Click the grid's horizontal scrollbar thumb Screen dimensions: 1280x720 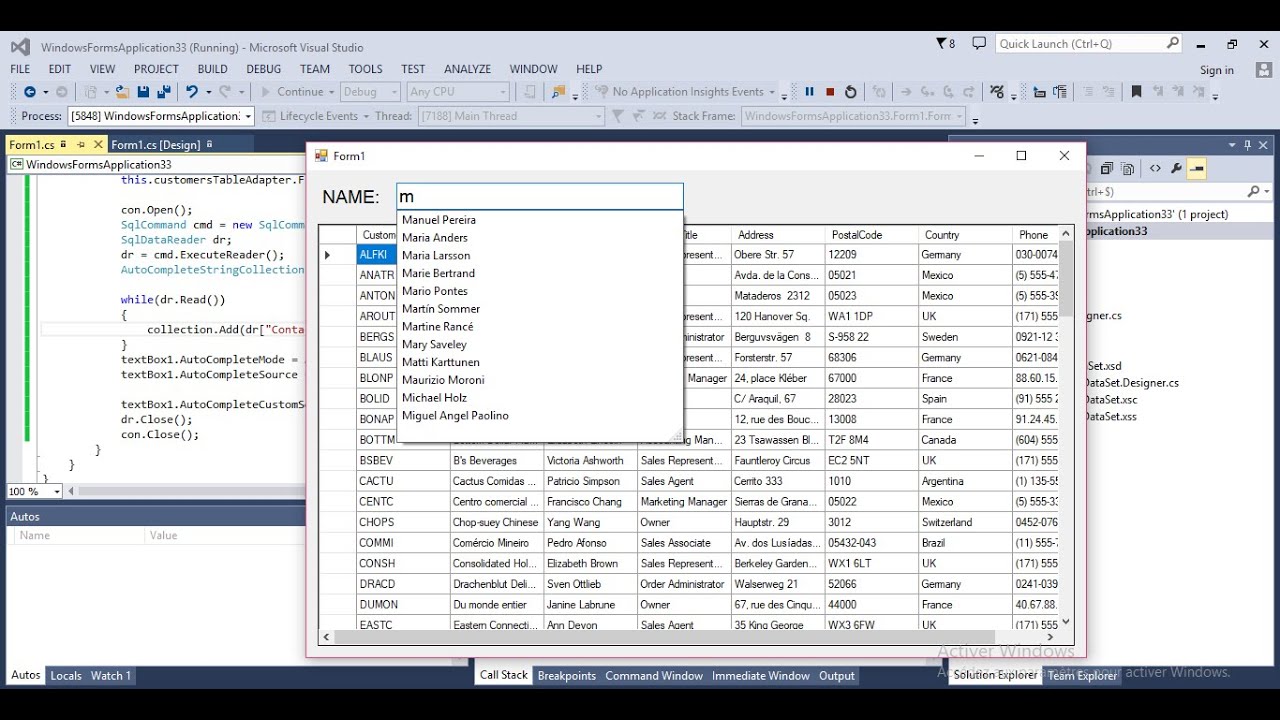pyautogui.click(x=664, y=637)
